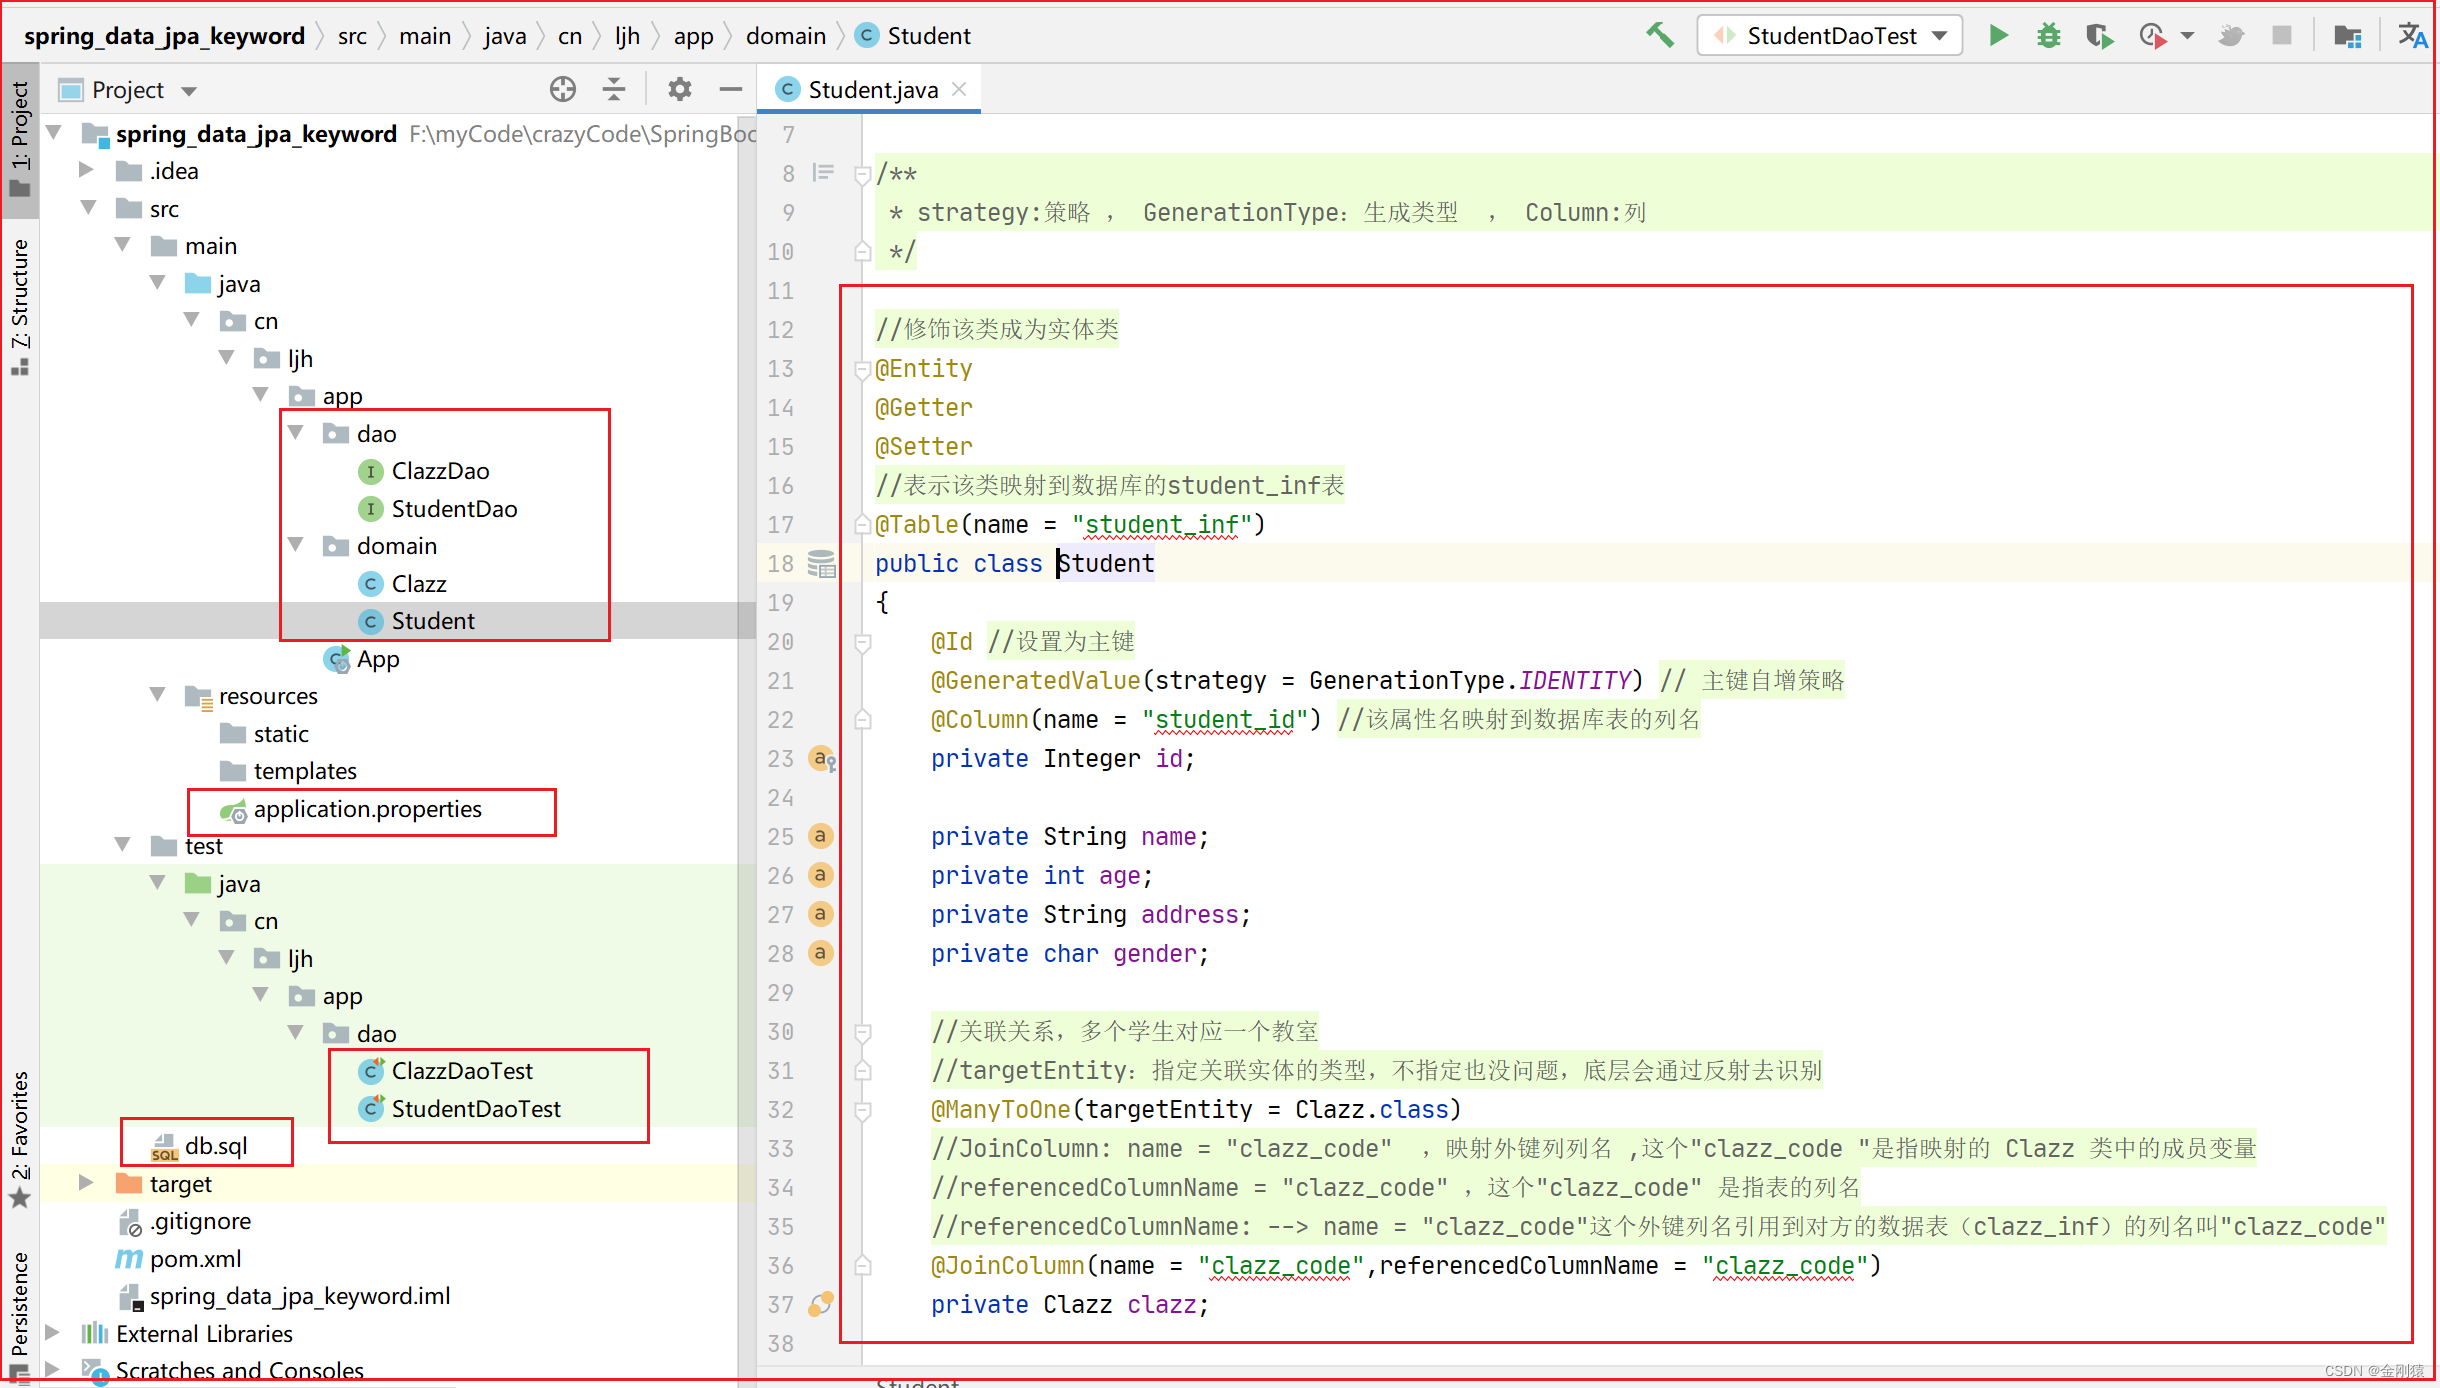Click on the @ManyToOne annotation text
Image resolution: width=2440 pixels, height=1388 pixels.
pos(1000,1110)
